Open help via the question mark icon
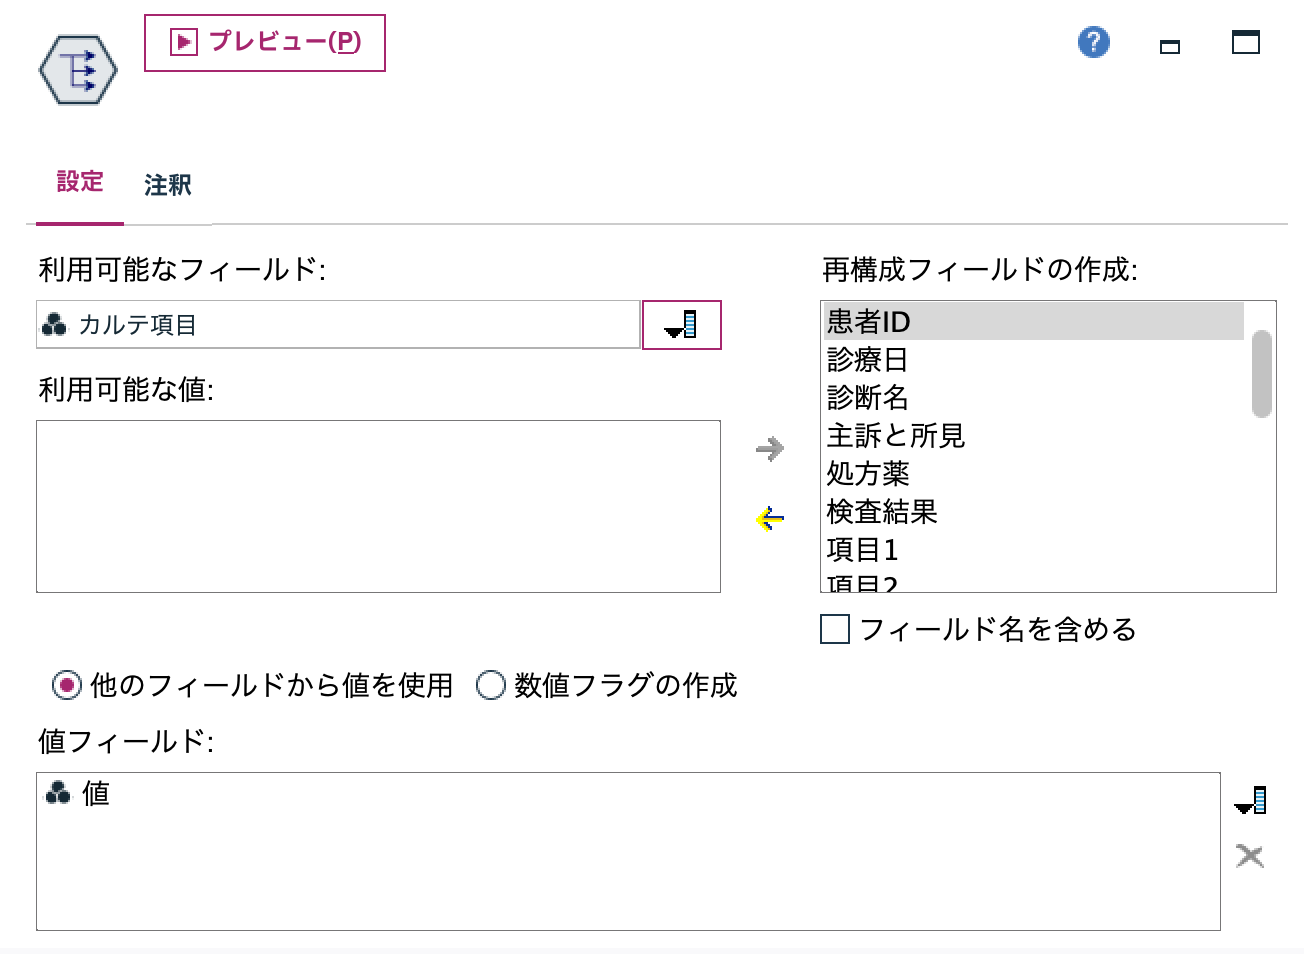The image size is (1304, 954). tap(1093, 43)
